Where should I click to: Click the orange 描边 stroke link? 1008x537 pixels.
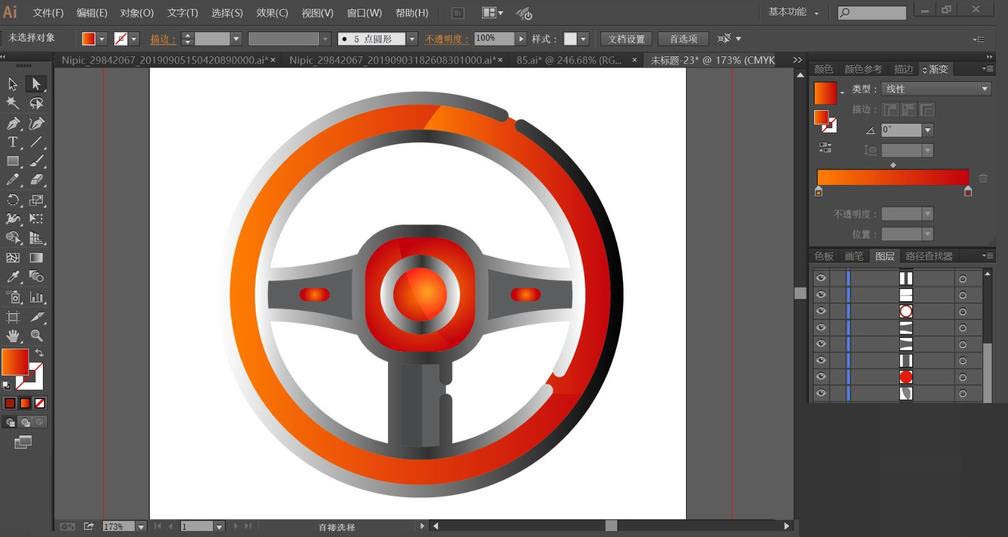pos(163,39)
